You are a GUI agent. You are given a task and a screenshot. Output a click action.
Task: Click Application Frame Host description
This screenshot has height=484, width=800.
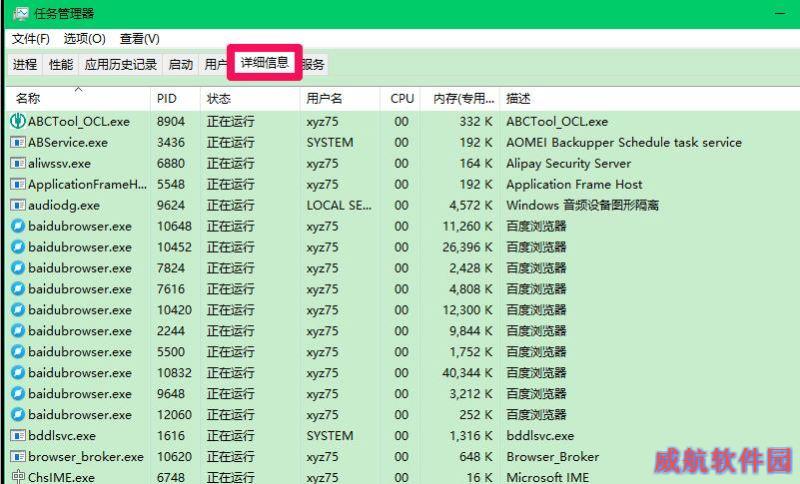574,184
